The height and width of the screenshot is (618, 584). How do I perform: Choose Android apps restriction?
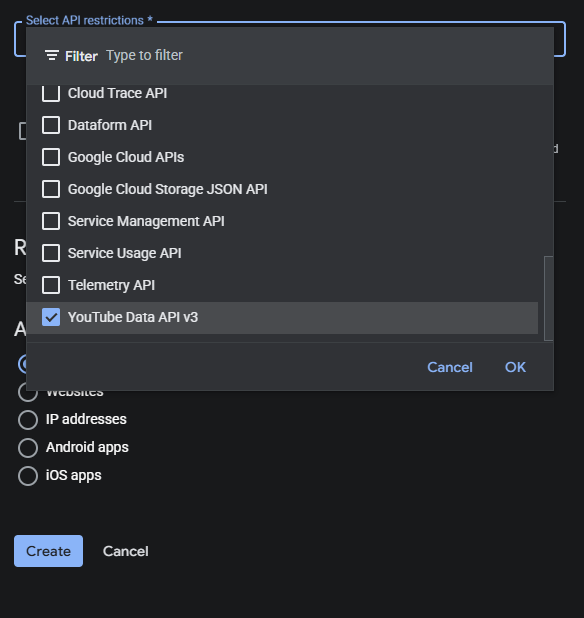(x=28, y=447)
